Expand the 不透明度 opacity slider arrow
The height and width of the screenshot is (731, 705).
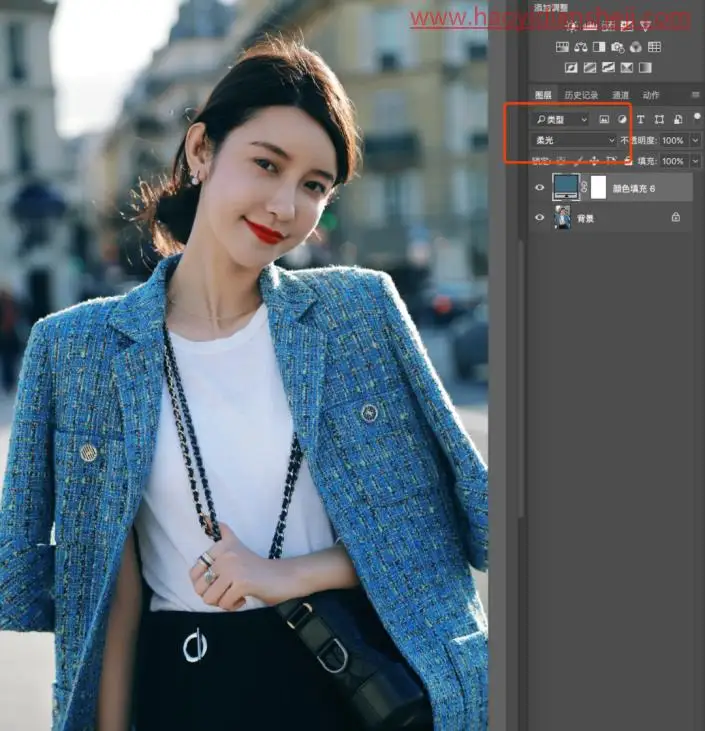click(695, 140)
